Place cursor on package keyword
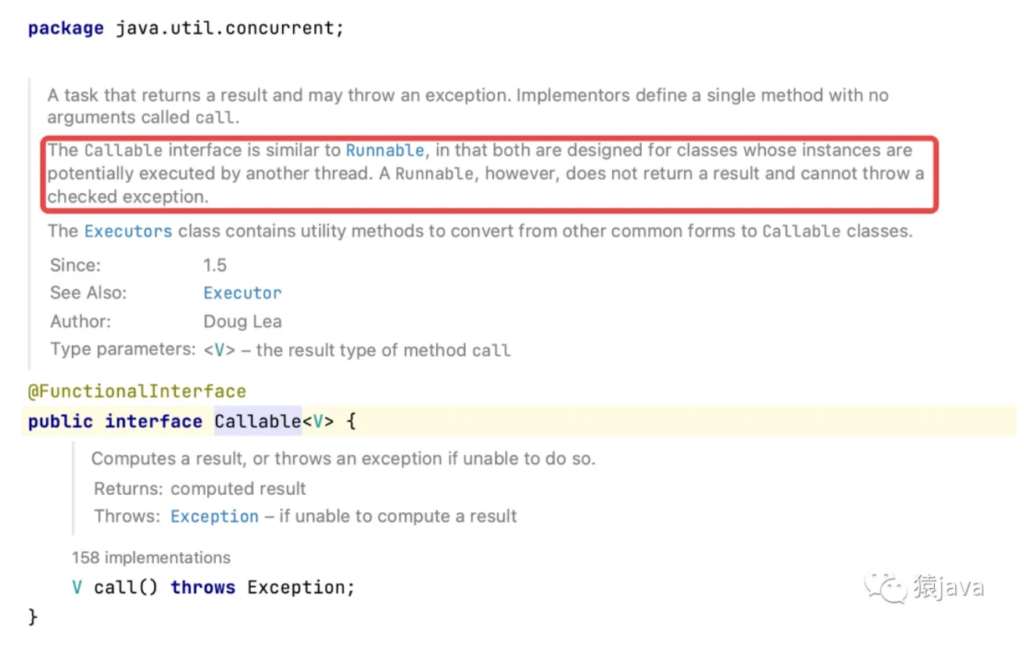1024x652 pixels. coord(65,29)
